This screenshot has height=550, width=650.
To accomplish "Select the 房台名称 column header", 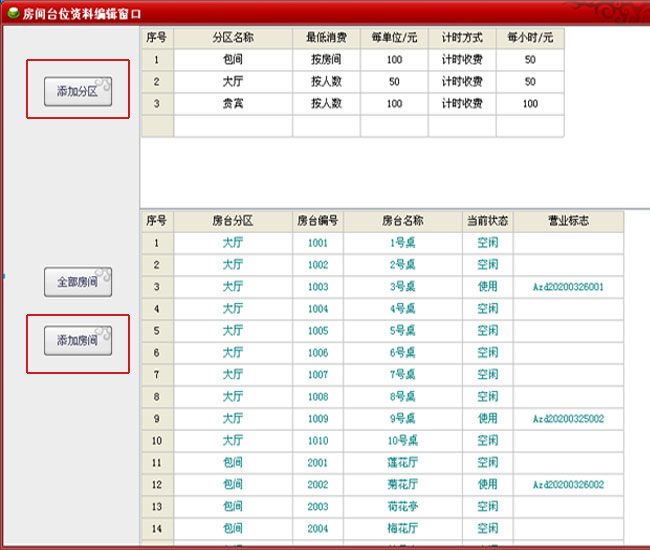I will (x=403, y=221).
